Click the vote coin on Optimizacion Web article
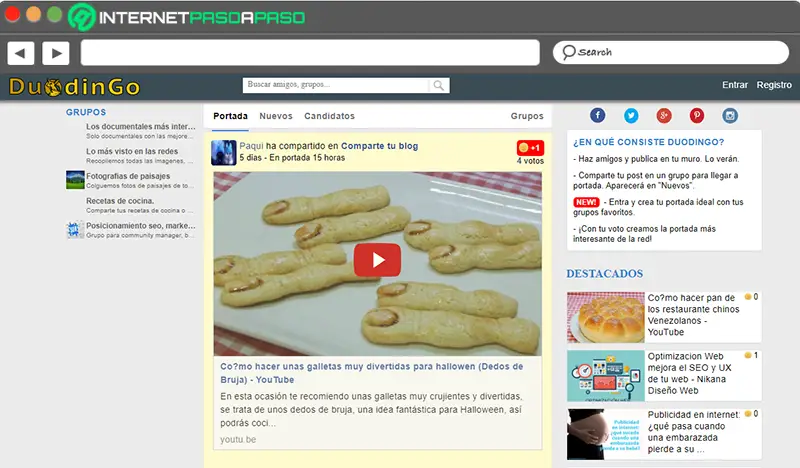800x468 pixels. click(x=747, y=355)
